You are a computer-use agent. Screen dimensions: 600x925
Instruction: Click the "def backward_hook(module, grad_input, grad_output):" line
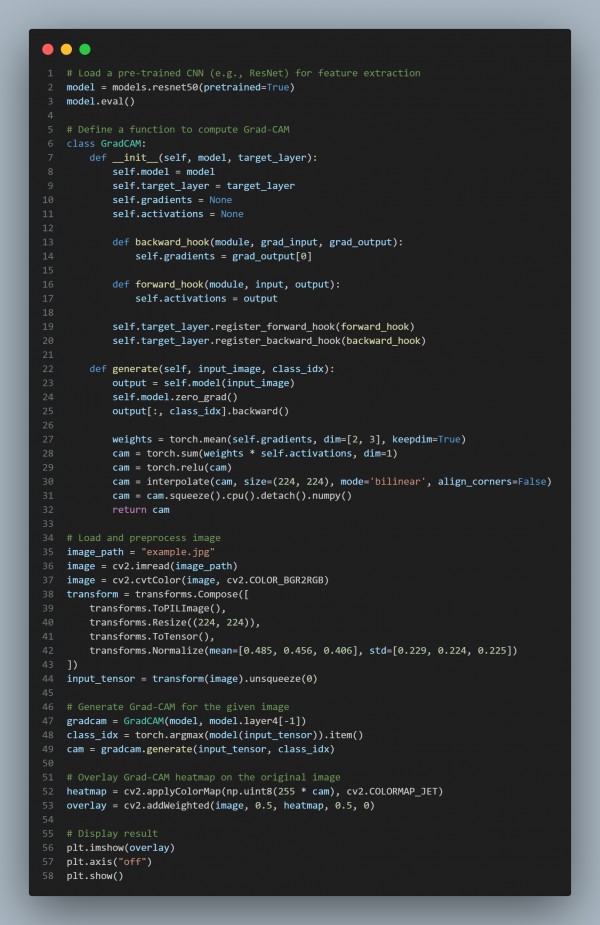(258, 242)
